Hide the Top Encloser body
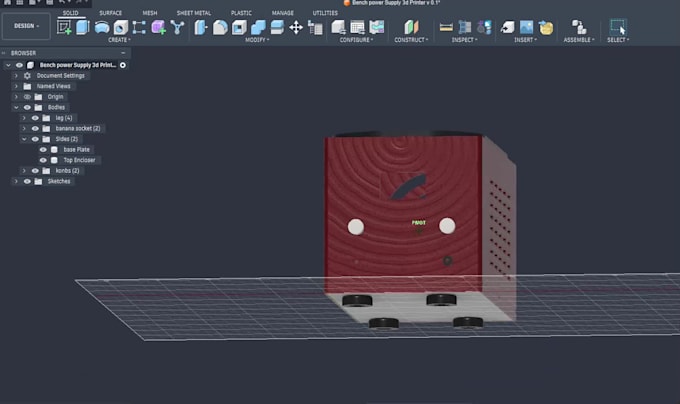Image resolution: width=680 pixels, height=404 pixels. click(x=43, y=160)
